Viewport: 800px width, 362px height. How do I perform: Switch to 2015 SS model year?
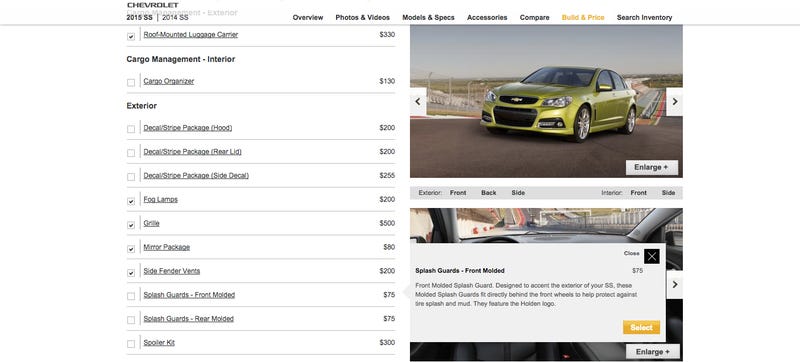coord(139,17)
